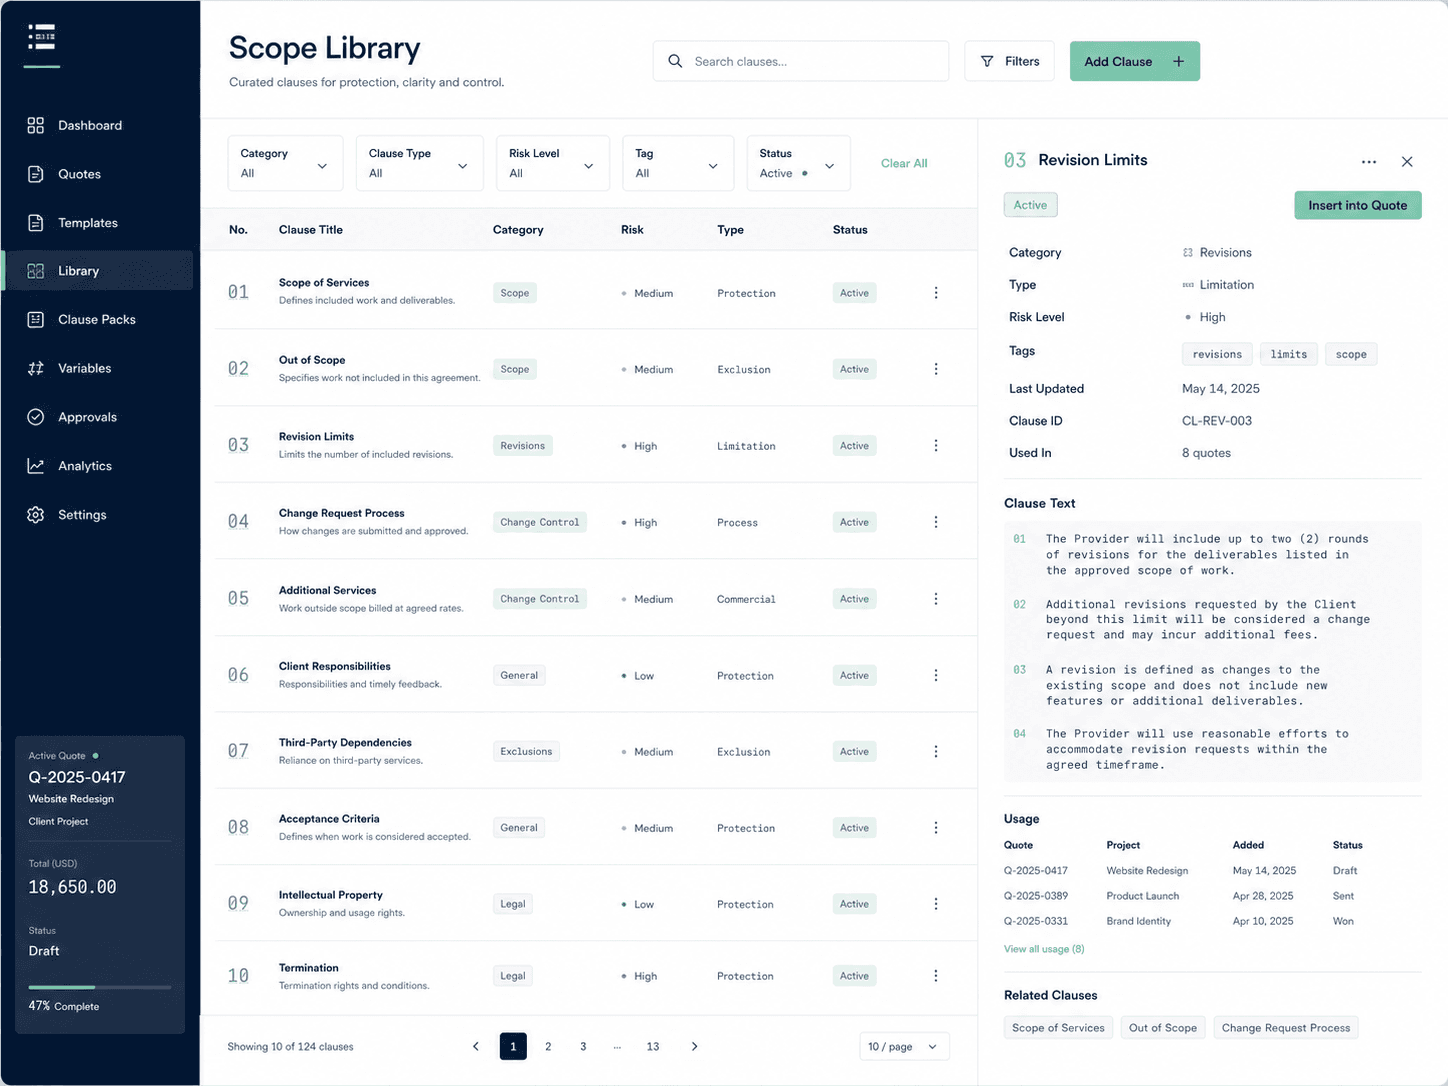Click the Scope of Services related clause chip
Screen dimensions: 1448x1086
[x=1058, y=1028]
